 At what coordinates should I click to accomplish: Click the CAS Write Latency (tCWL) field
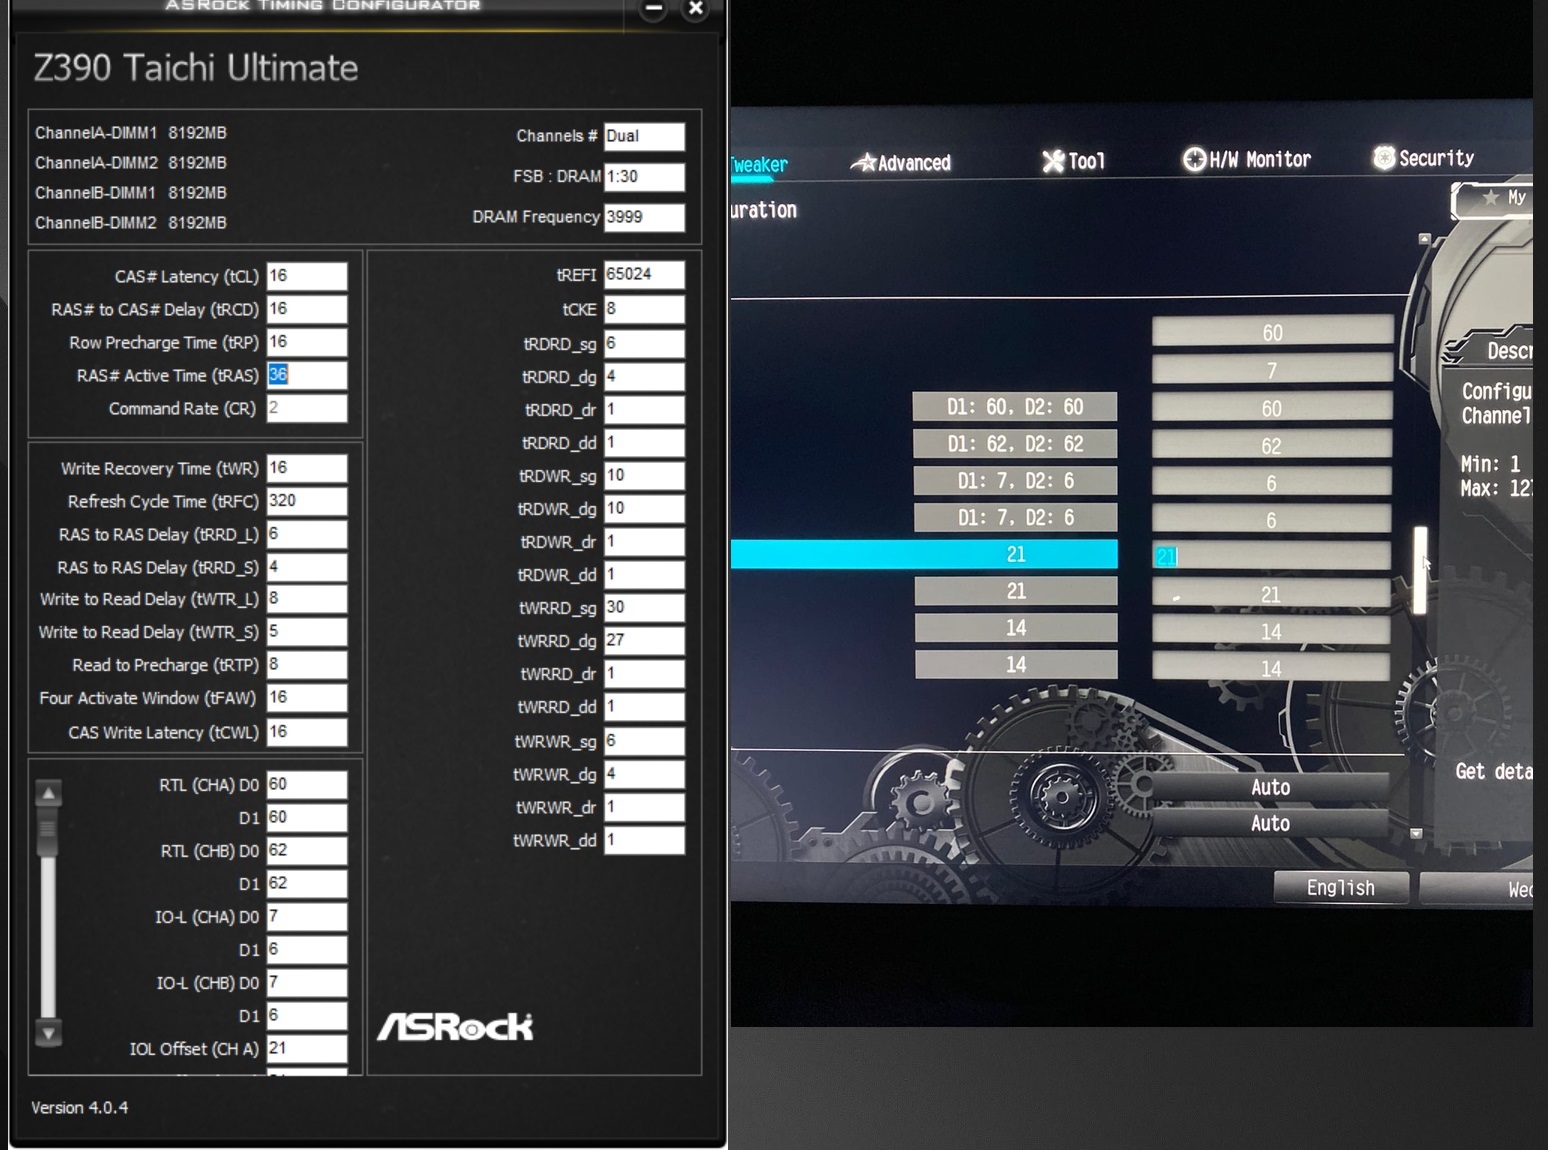coord(307,732)
